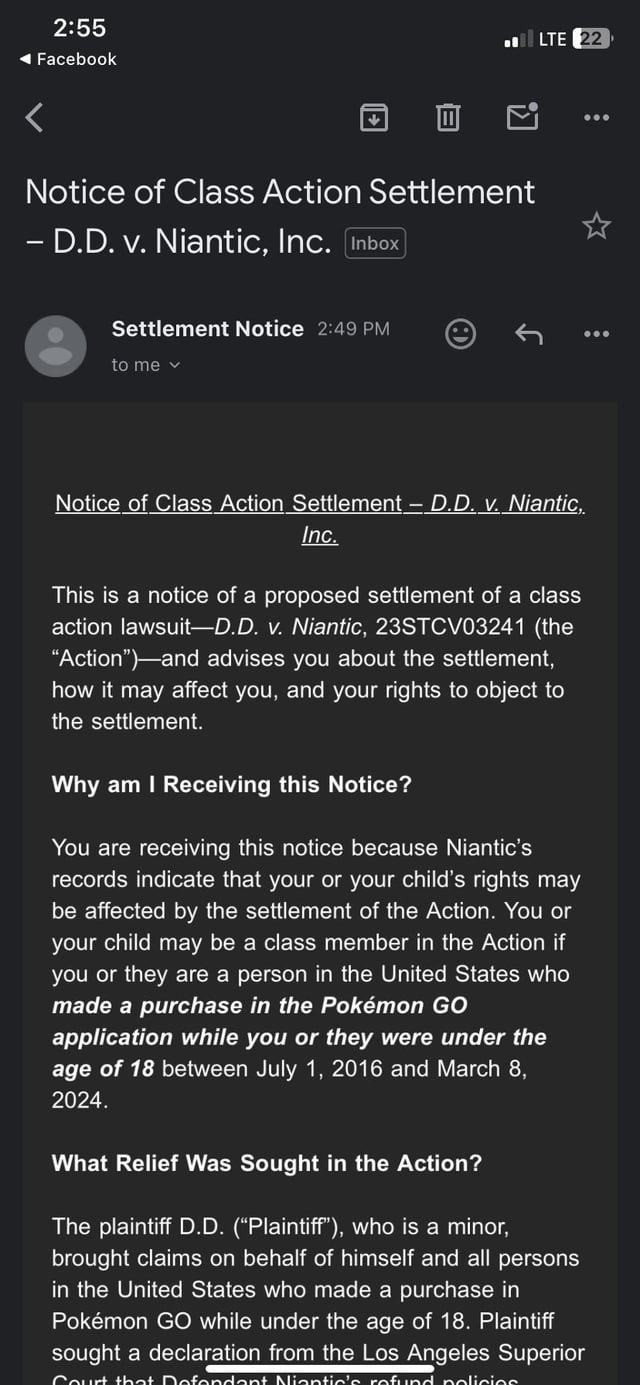Tap the home indicator bar at bottom
This screenshot has width=640, height=1385.
(320, 1368)
